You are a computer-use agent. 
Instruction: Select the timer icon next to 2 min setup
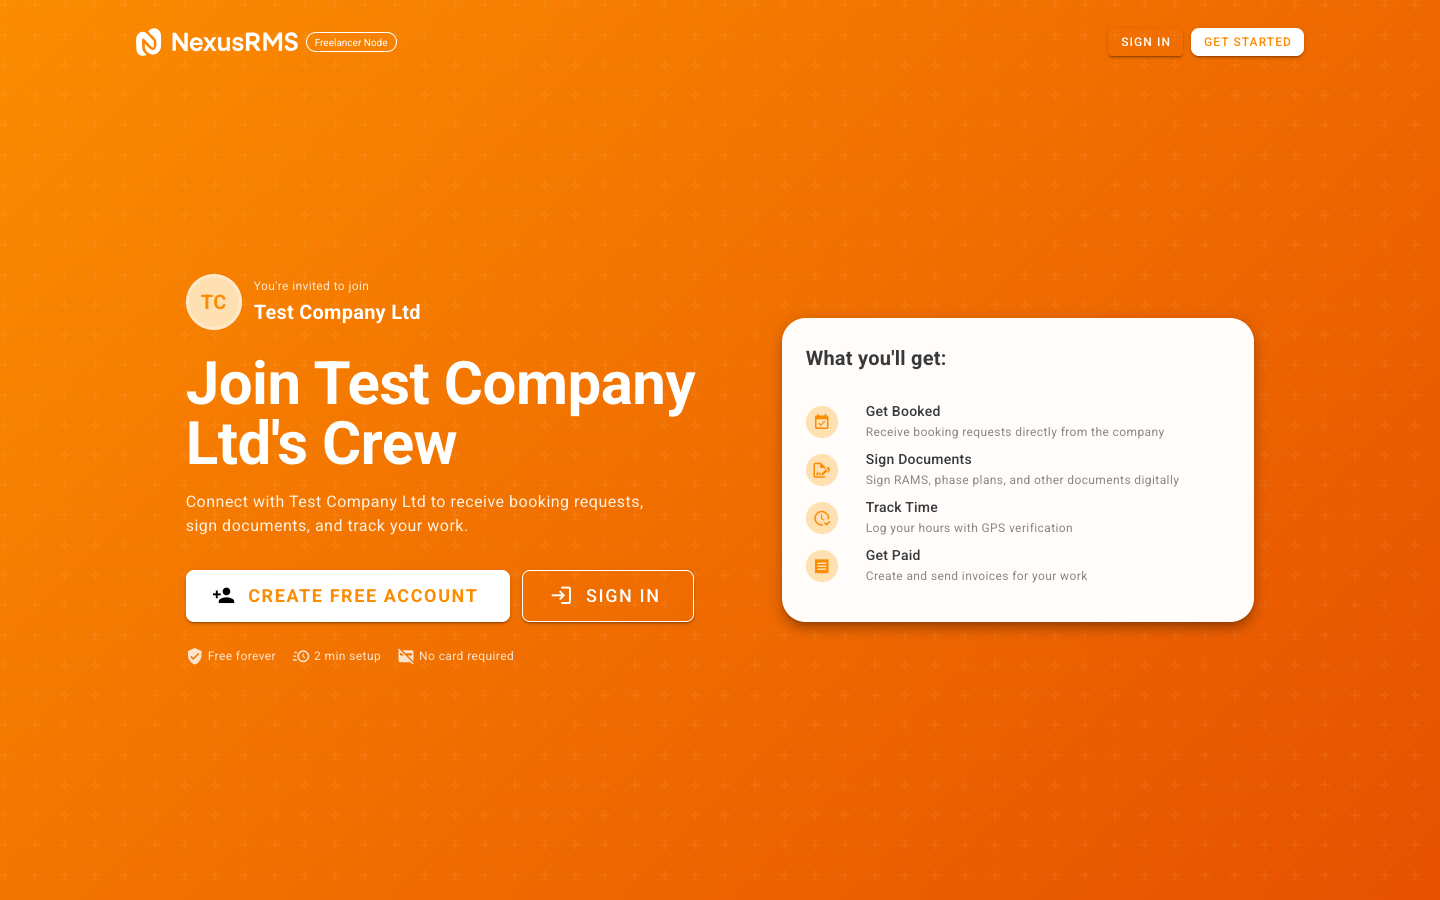click(301, 656)
